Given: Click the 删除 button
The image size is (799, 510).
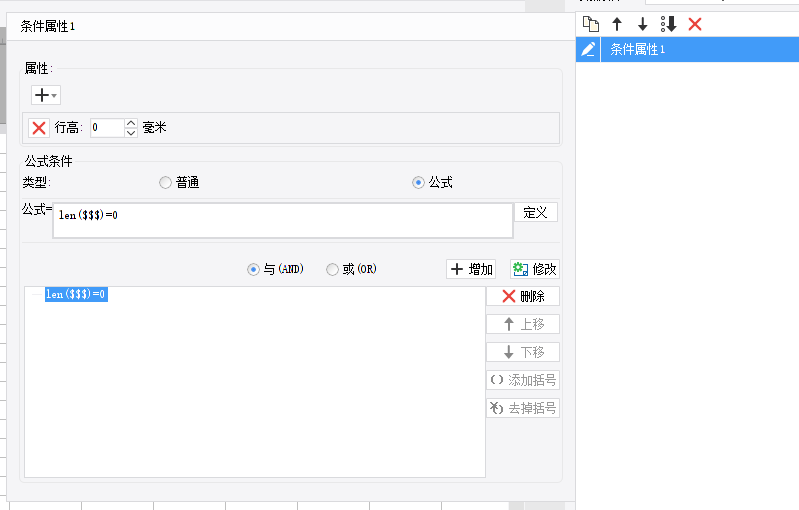Looking at the screenshot, I should [523, 296].
